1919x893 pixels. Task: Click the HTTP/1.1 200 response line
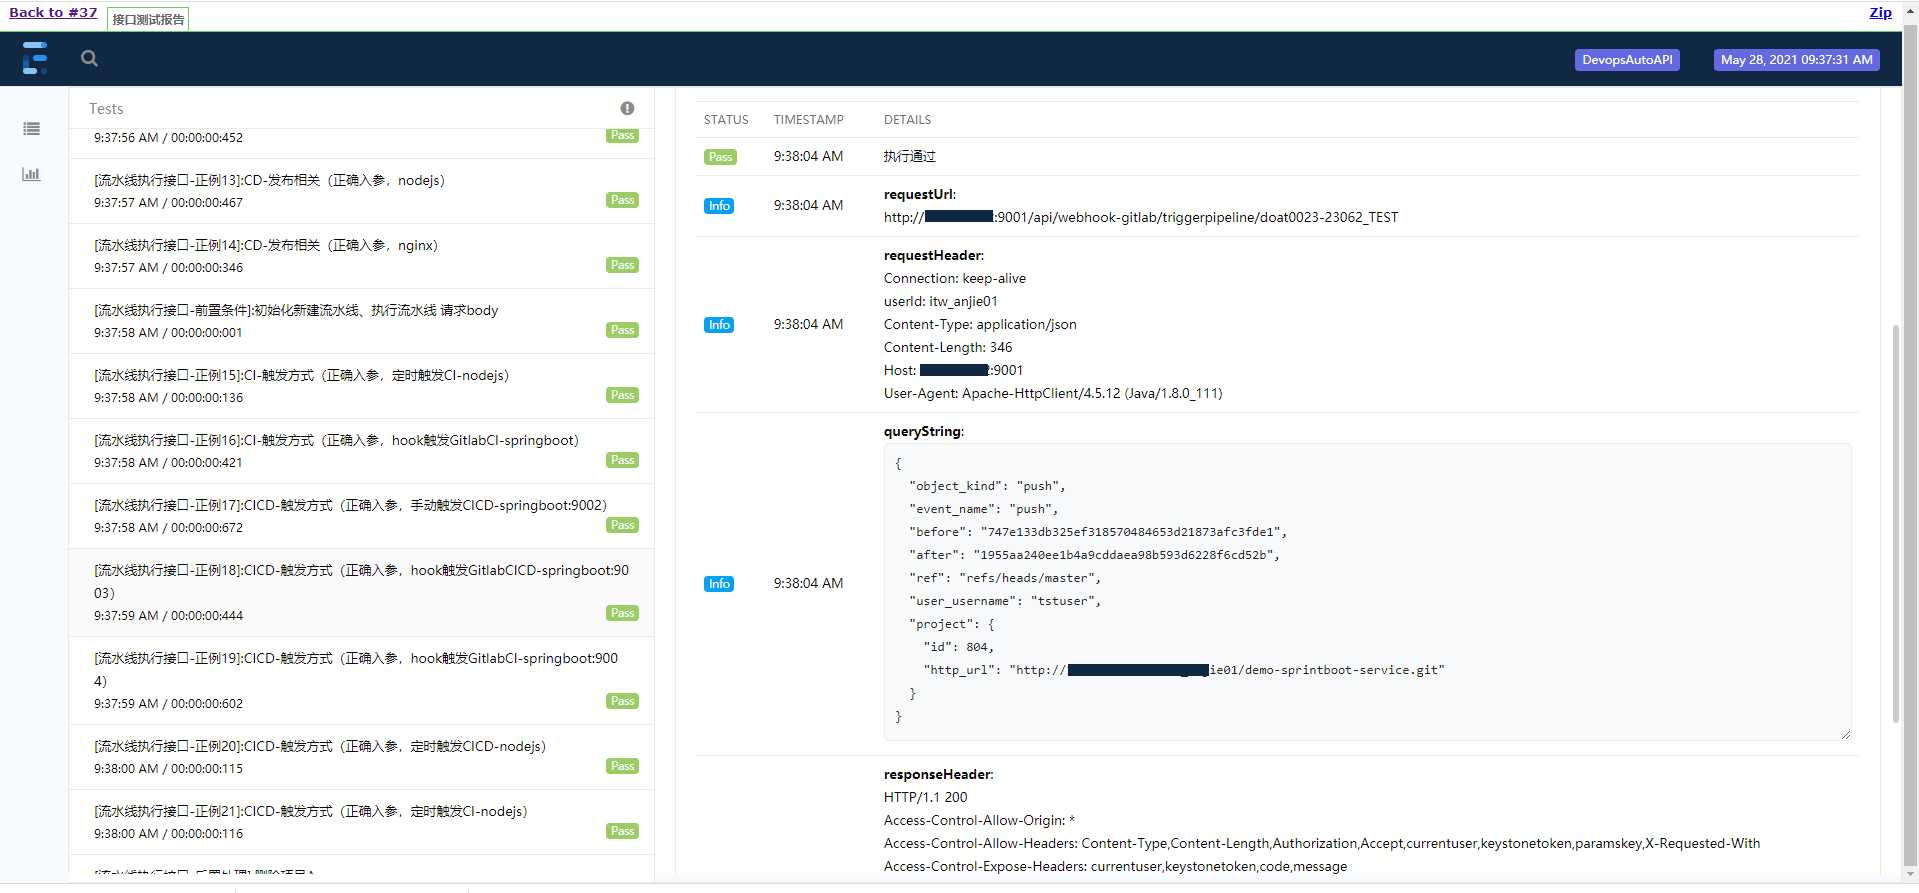pos(926,797)
